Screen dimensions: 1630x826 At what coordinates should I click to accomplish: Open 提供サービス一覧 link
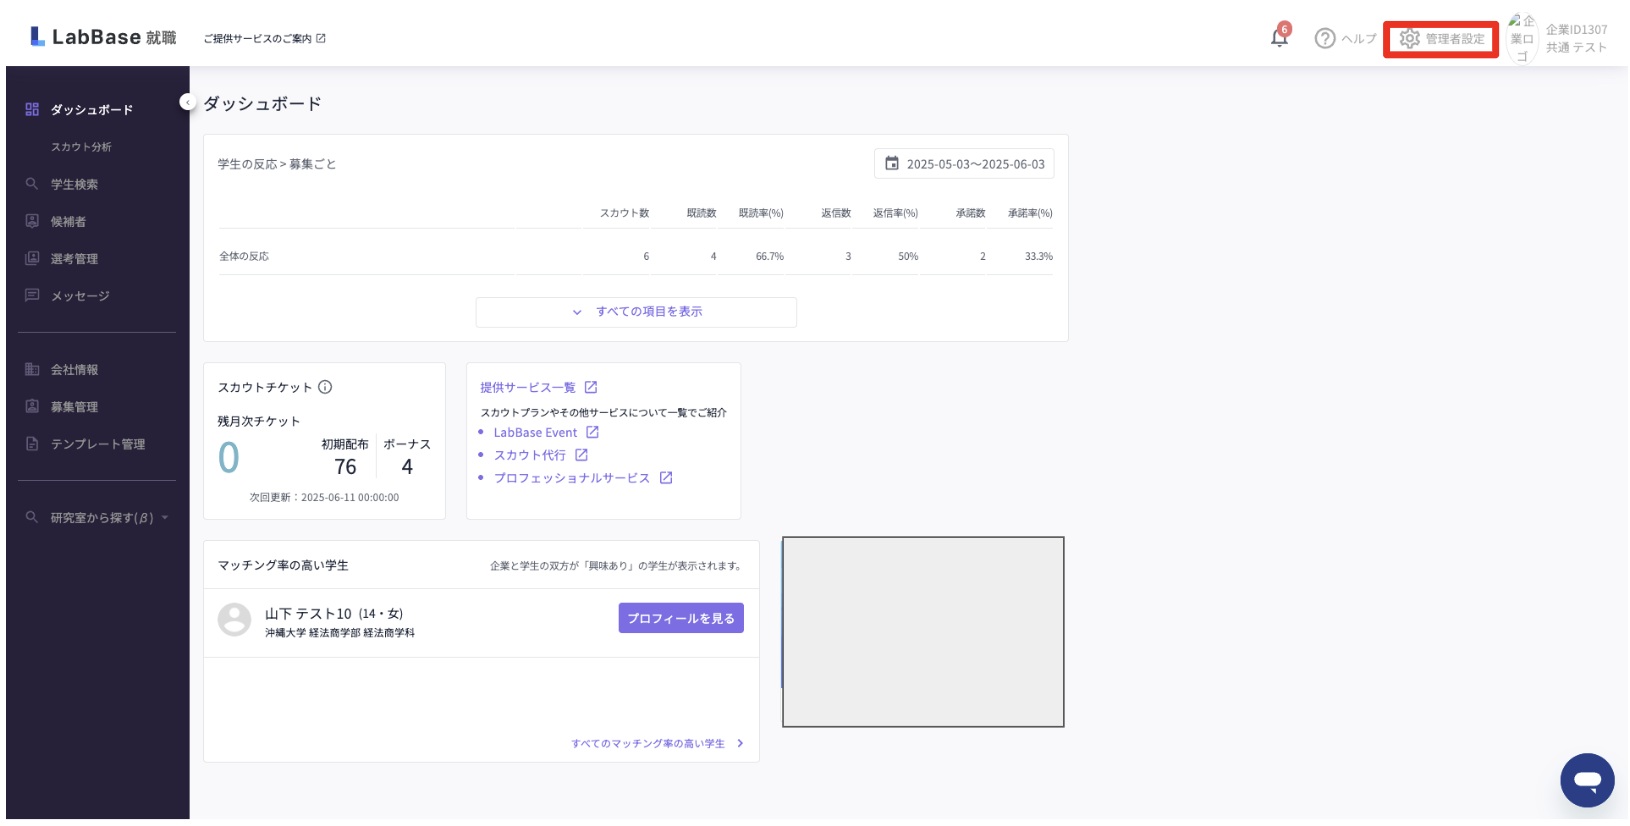click(x=528, y=388)
